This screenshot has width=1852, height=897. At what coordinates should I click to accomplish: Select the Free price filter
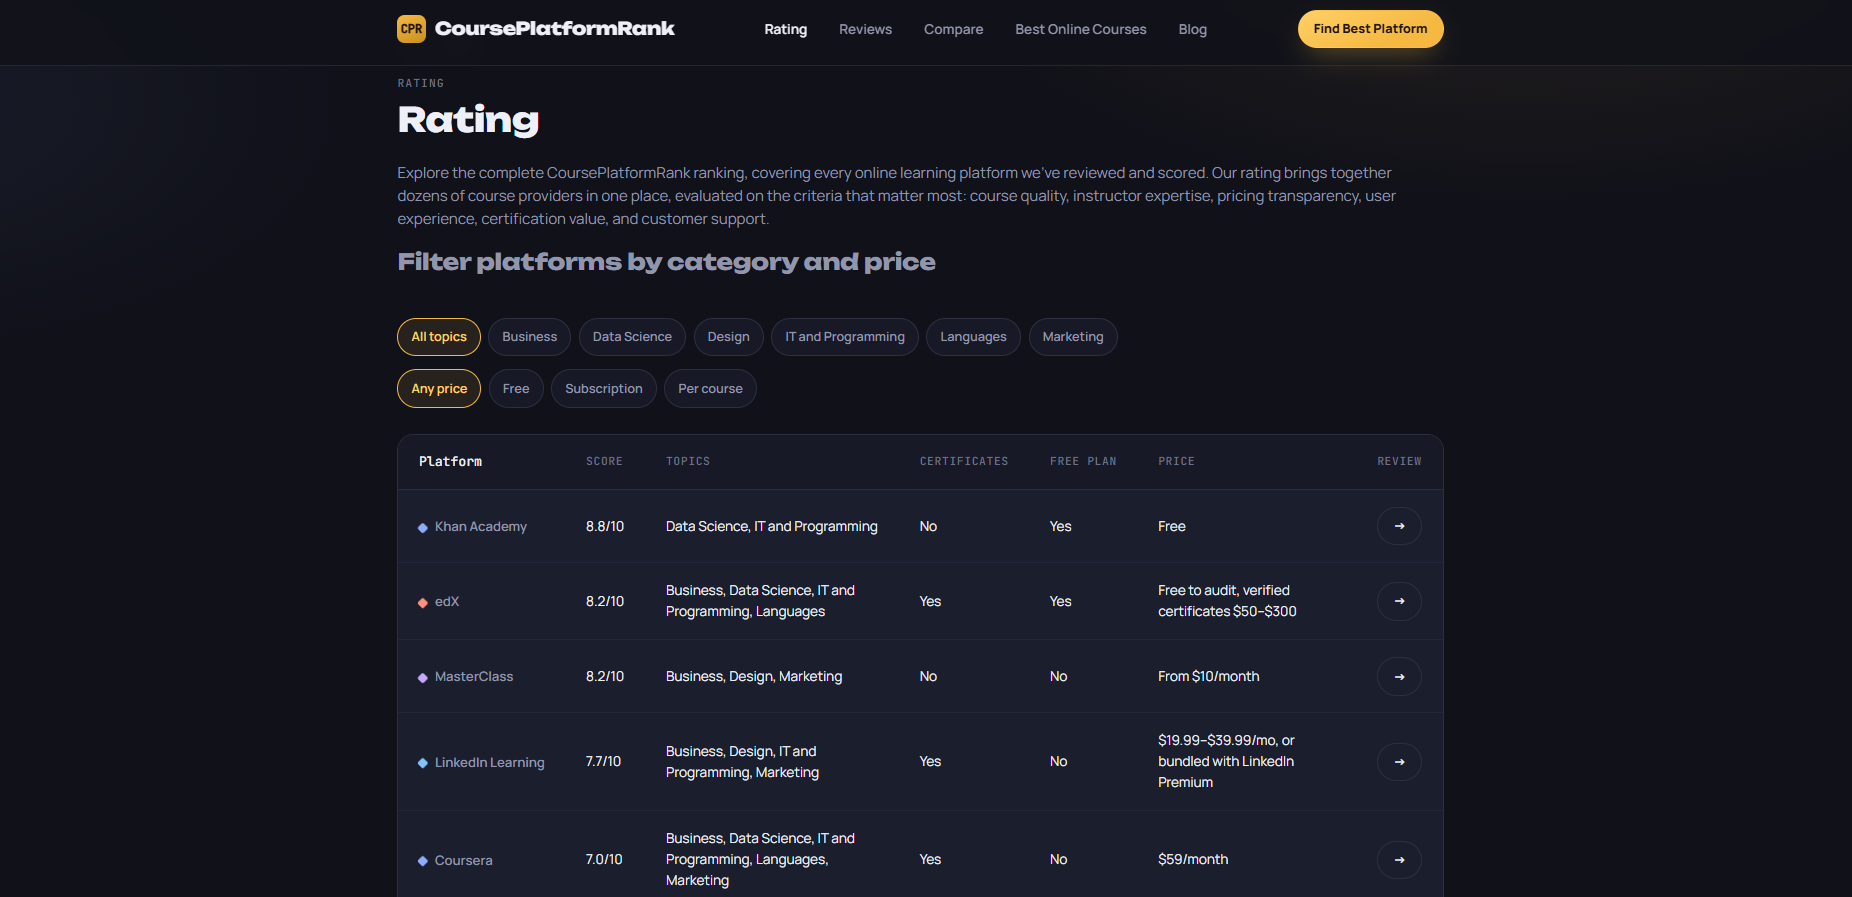point(516,389)
